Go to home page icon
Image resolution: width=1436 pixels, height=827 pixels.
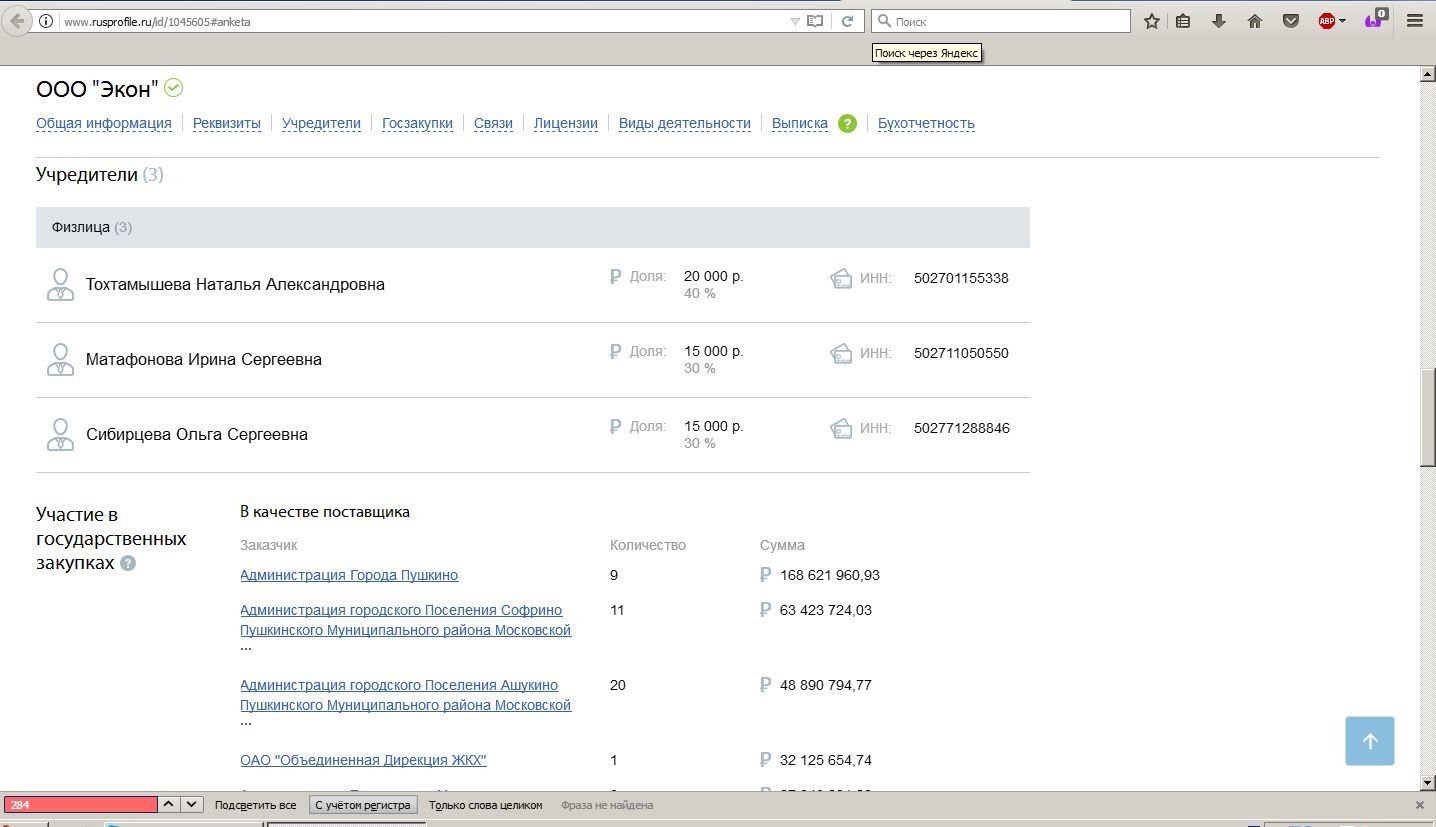[1255, 21]
